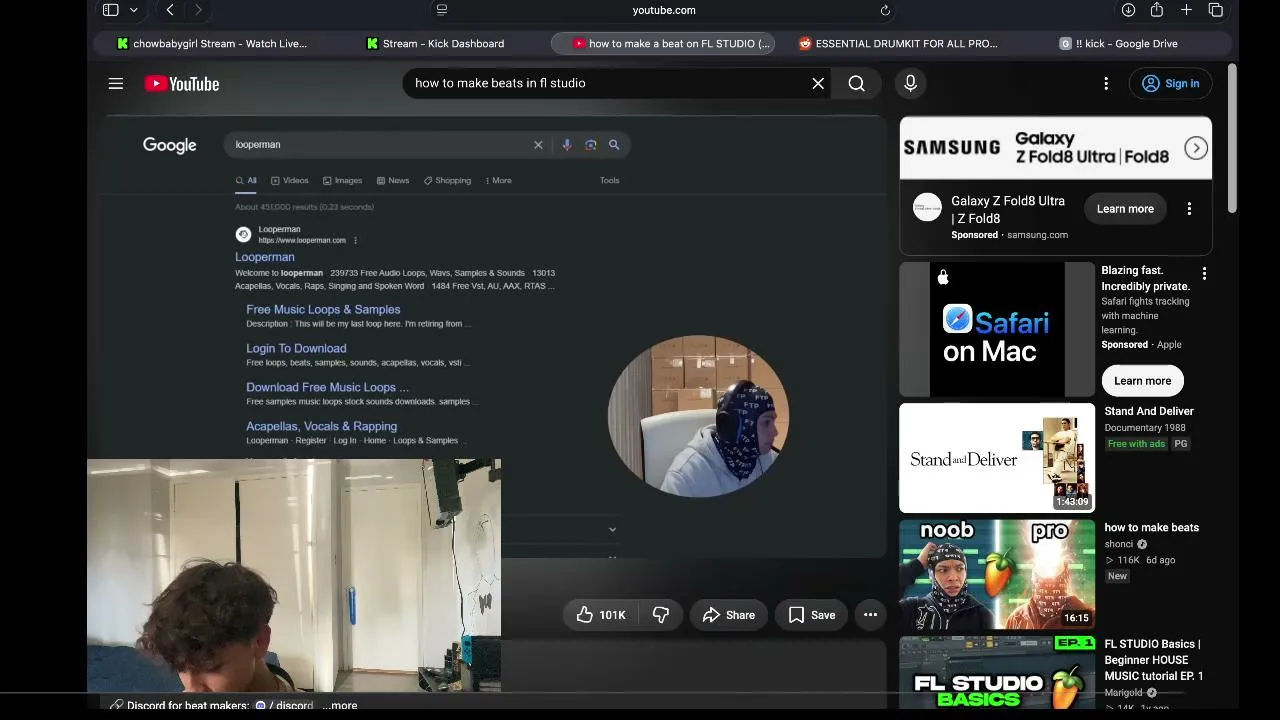
Task: Toggle the Safari sidebar
Action: pyautogui.click(x=111, y=10)
